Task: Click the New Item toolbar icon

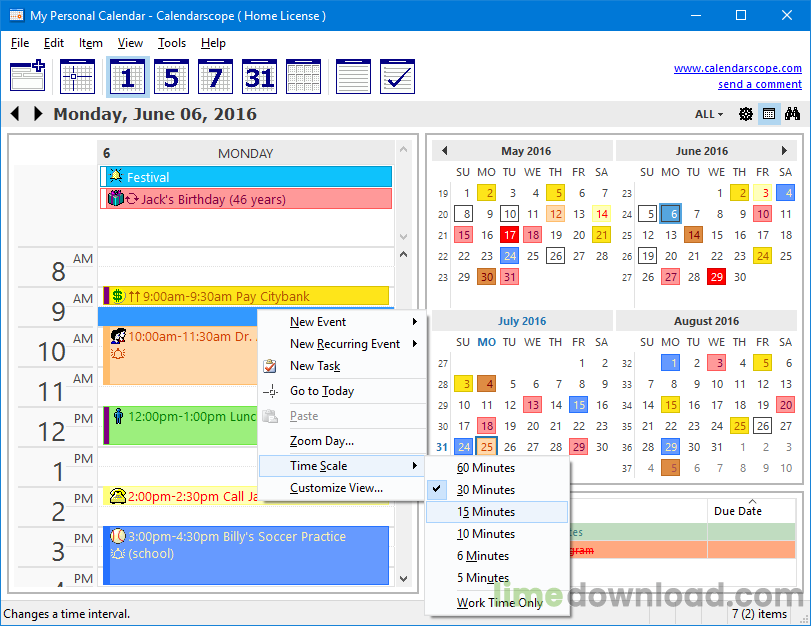Action: (28, 77)
